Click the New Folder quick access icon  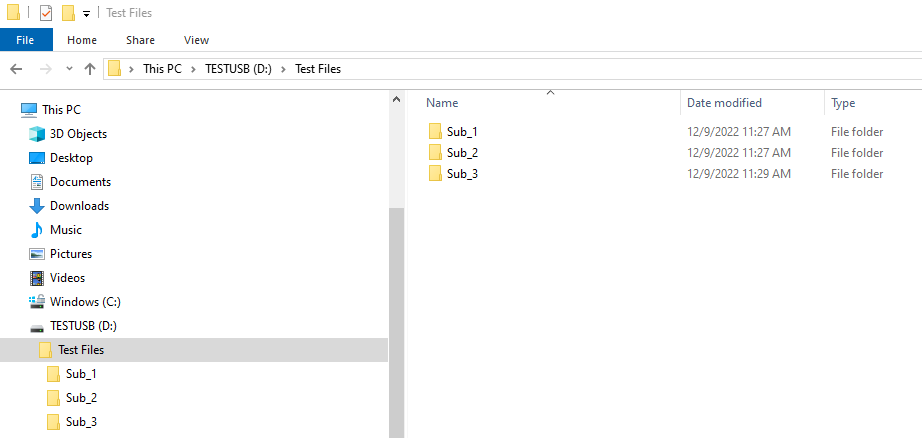point(68,12)
